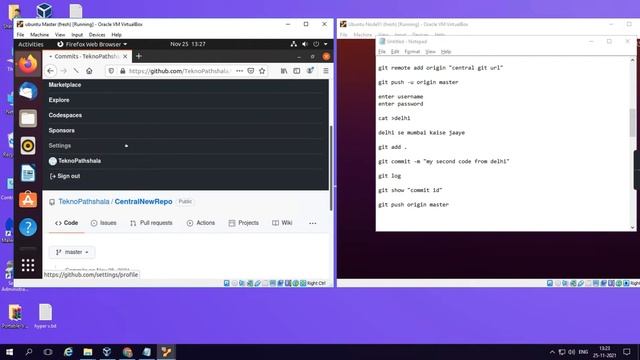640x360 pixels.
Task: Open VirtualBox Devices menu in Master window
Action: [97, 35]
